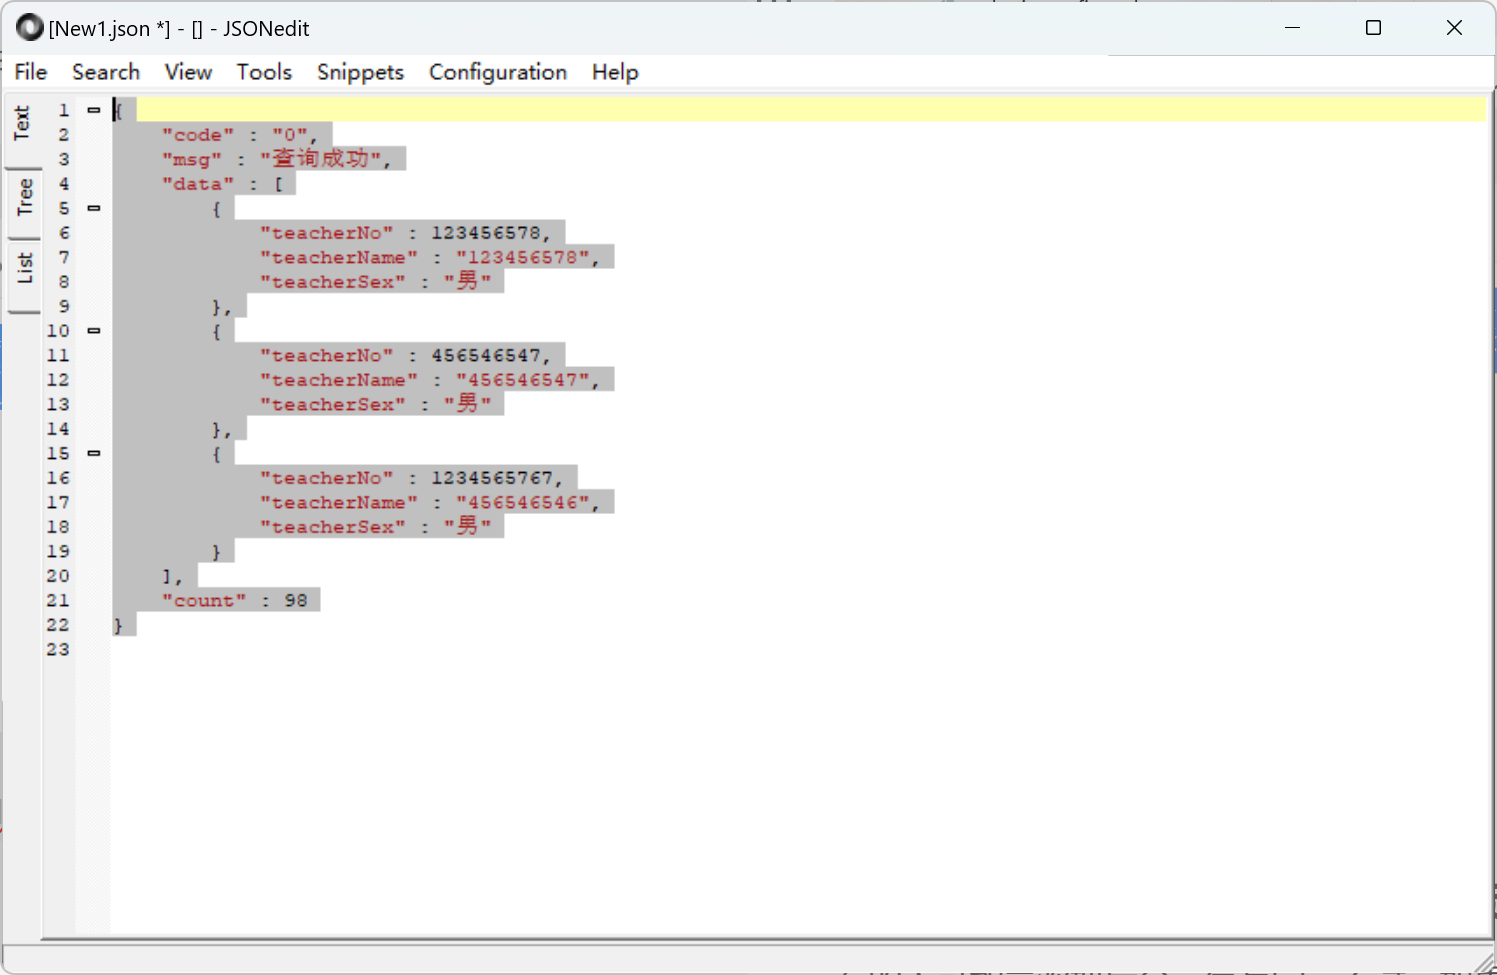Click the count value 98

point(296,601)
